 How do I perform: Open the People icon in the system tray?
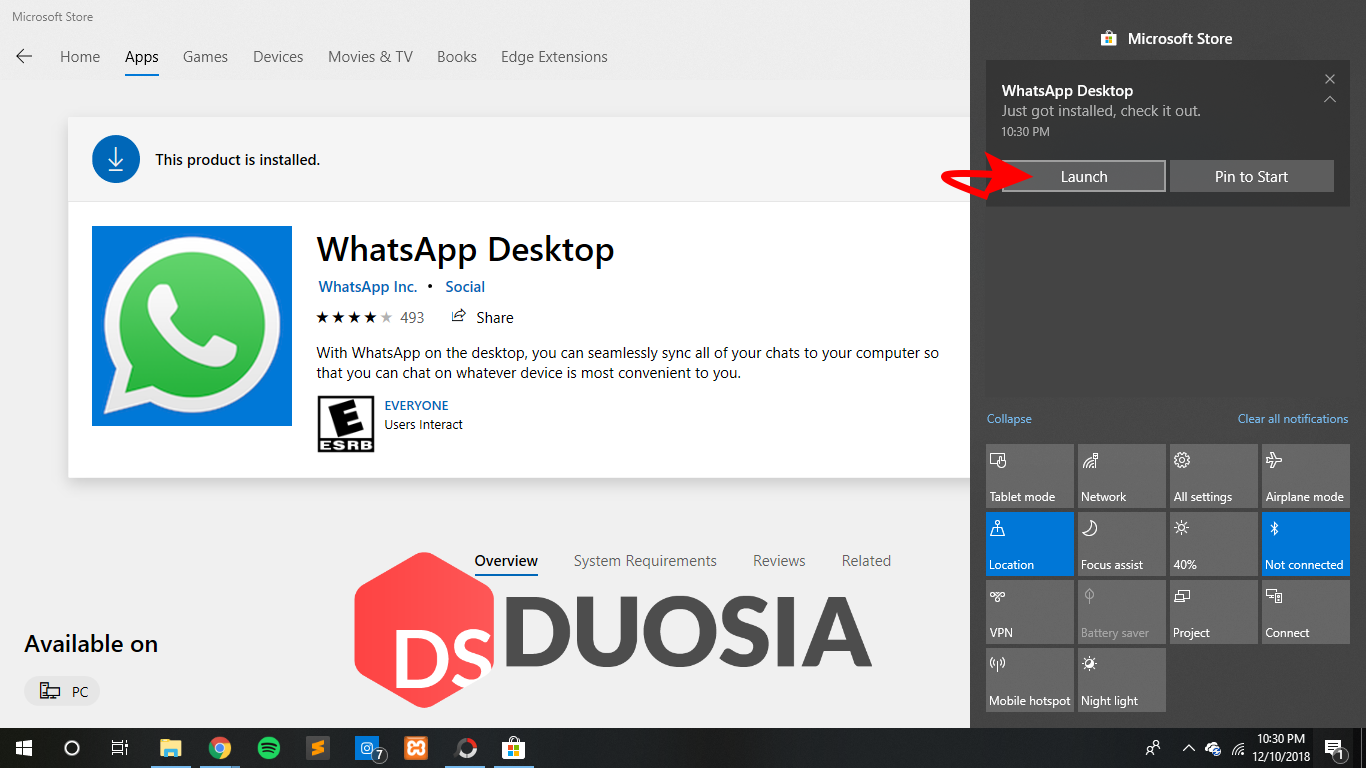point(1153,748)
